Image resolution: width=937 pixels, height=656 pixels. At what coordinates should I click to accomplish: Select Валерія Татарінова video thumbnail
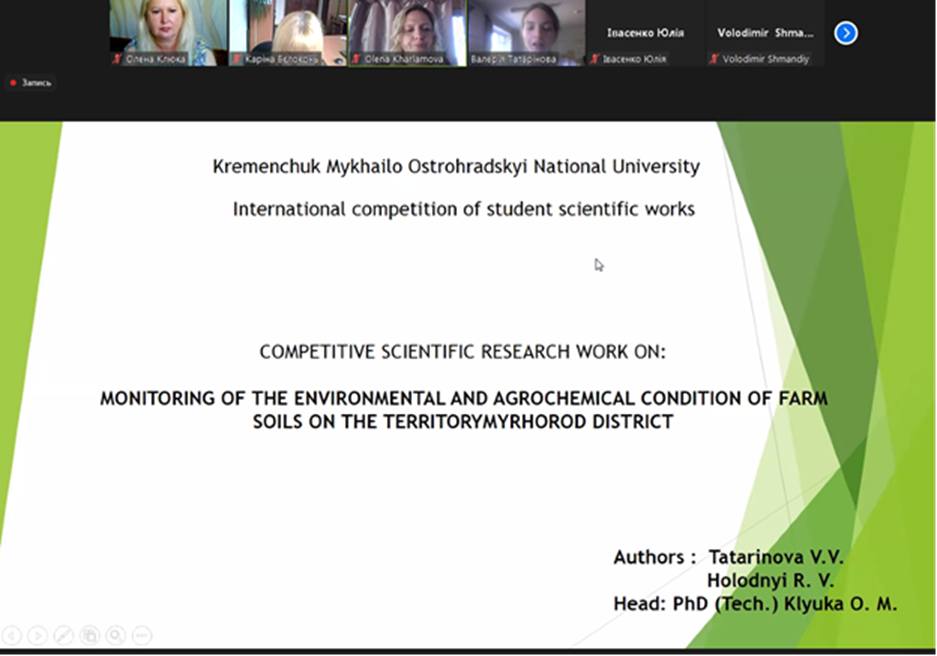(x=527, y=33)
